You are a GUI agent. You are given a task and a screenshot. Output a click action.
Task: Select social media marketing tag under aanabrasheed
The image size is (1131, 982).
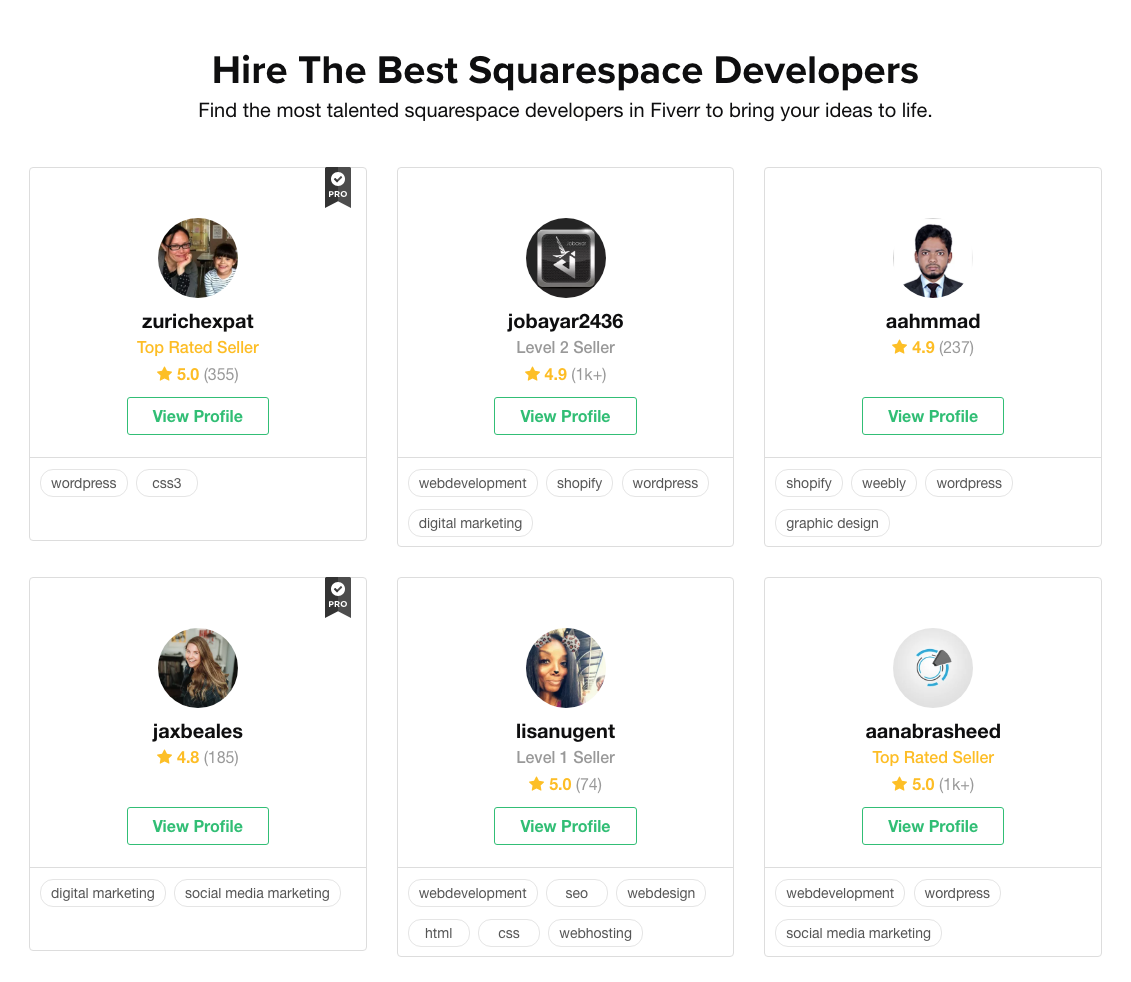pyautogui.click(x=858, y=933)
